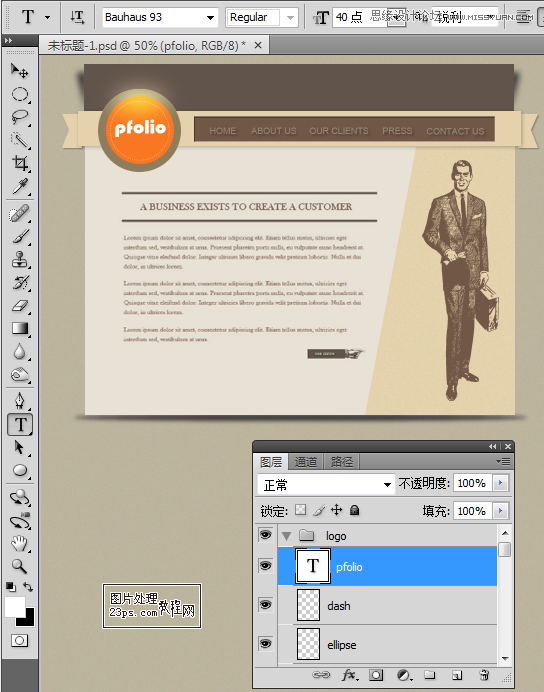Open the Regular font style dropdown
544x692 pixels.
(290, 18)
